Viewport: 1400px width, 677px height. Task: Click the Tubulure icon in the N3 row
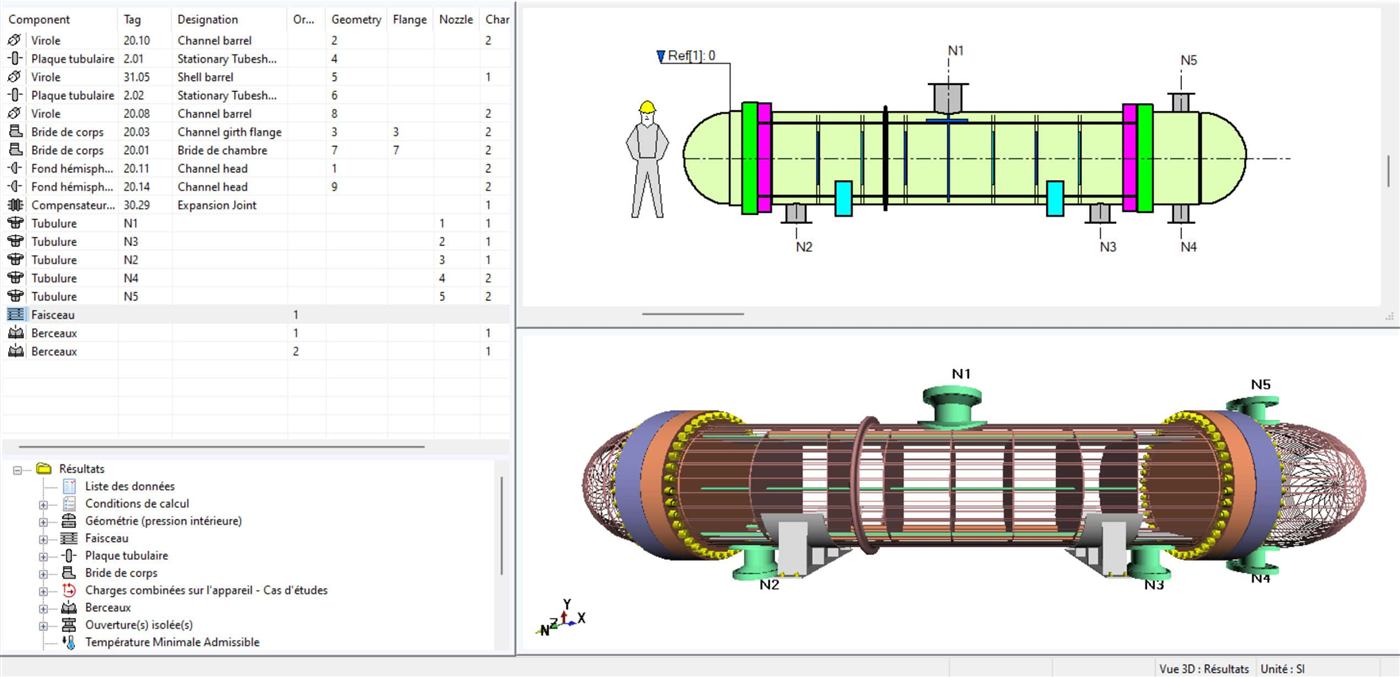tap(14, 241)
